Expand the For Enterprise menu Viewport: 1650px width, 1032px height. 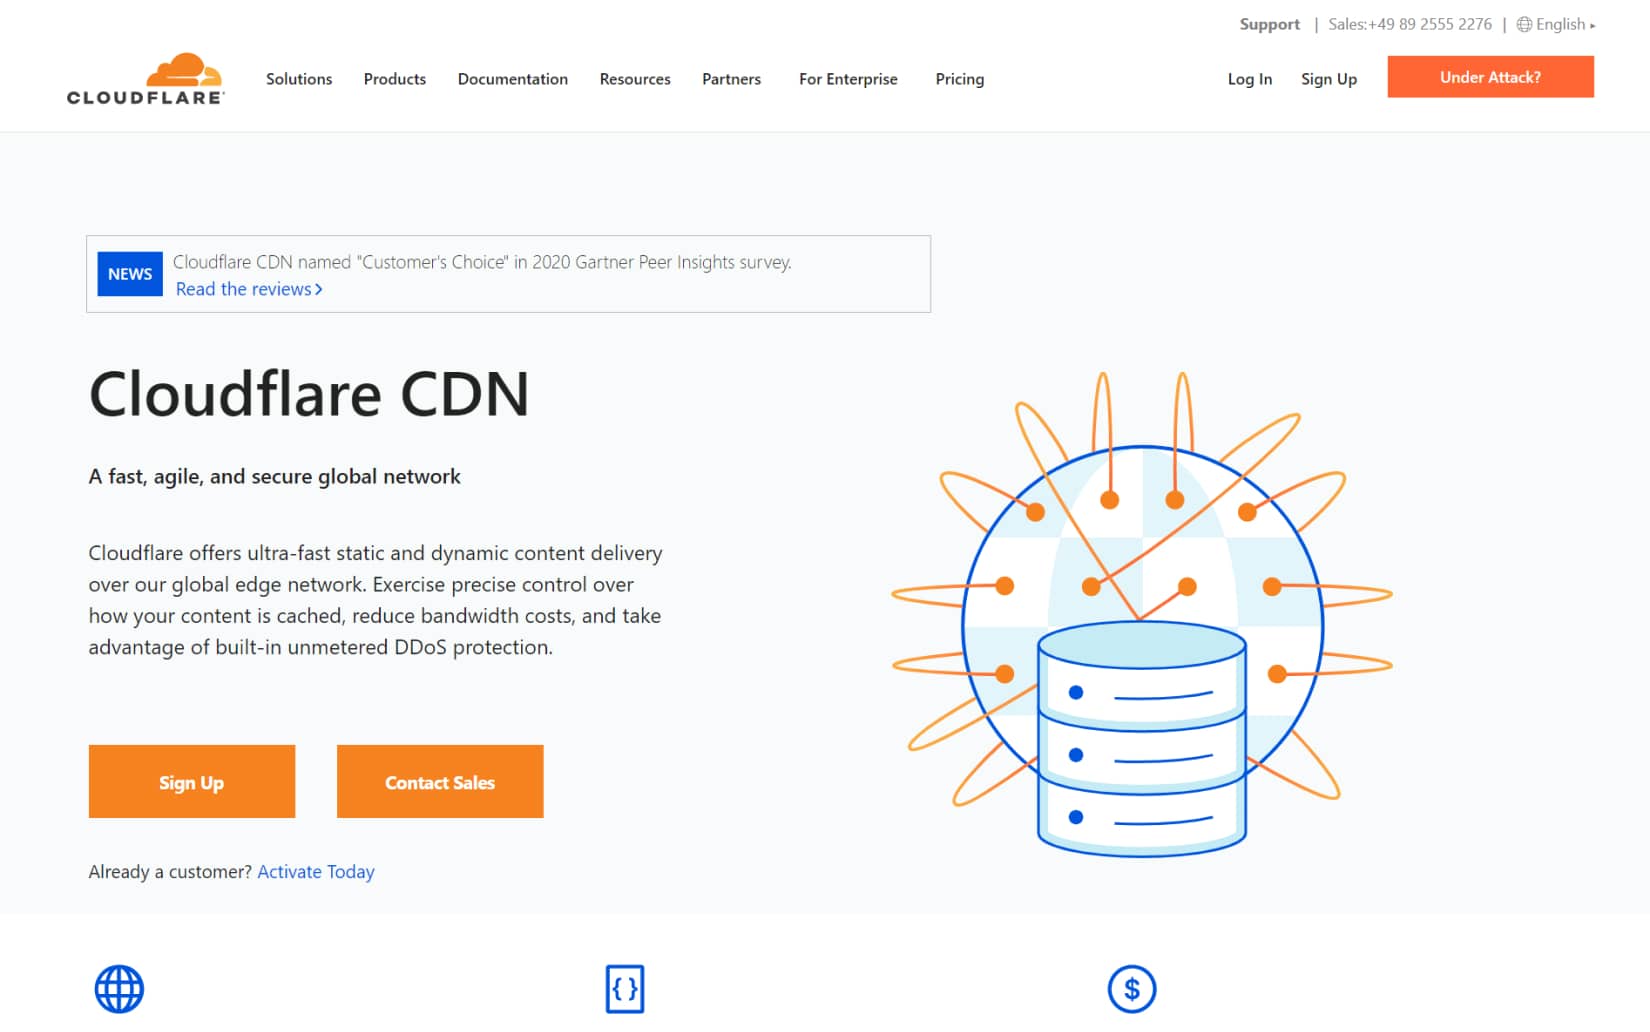tap(847, 79)
